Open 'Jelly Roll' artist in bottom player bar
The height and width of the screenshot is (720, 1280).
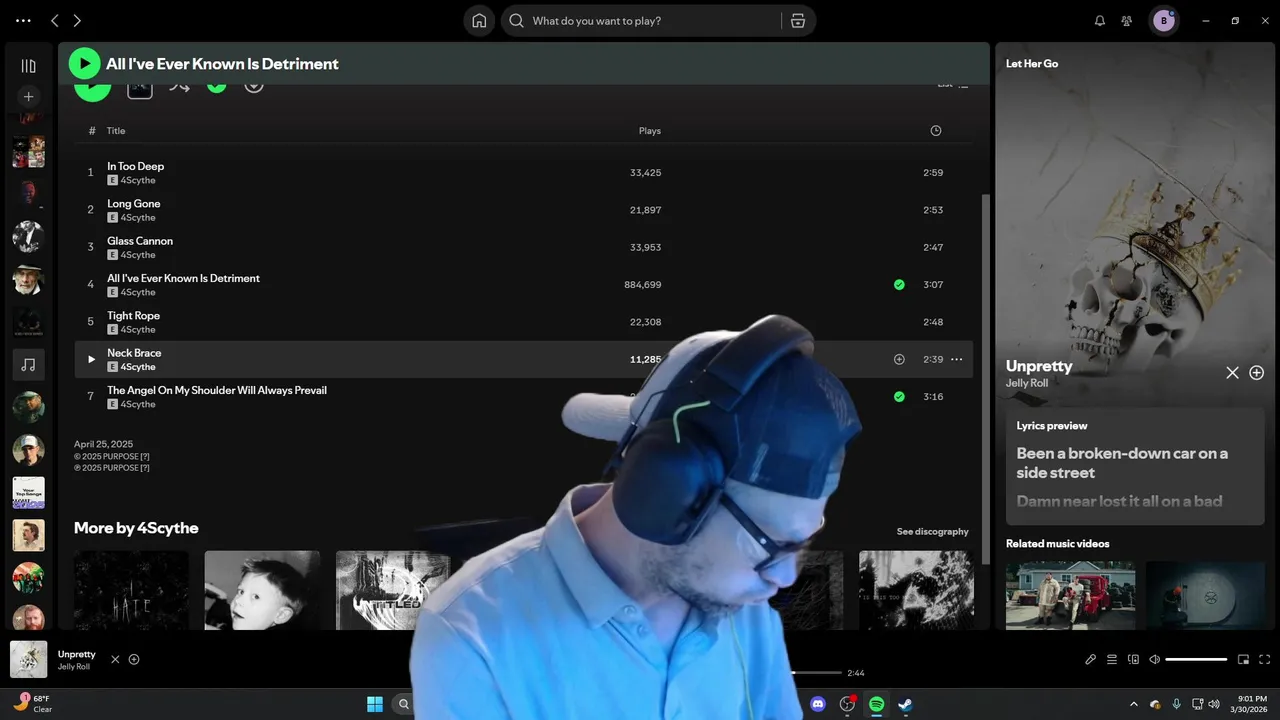(x=74, y=667)
